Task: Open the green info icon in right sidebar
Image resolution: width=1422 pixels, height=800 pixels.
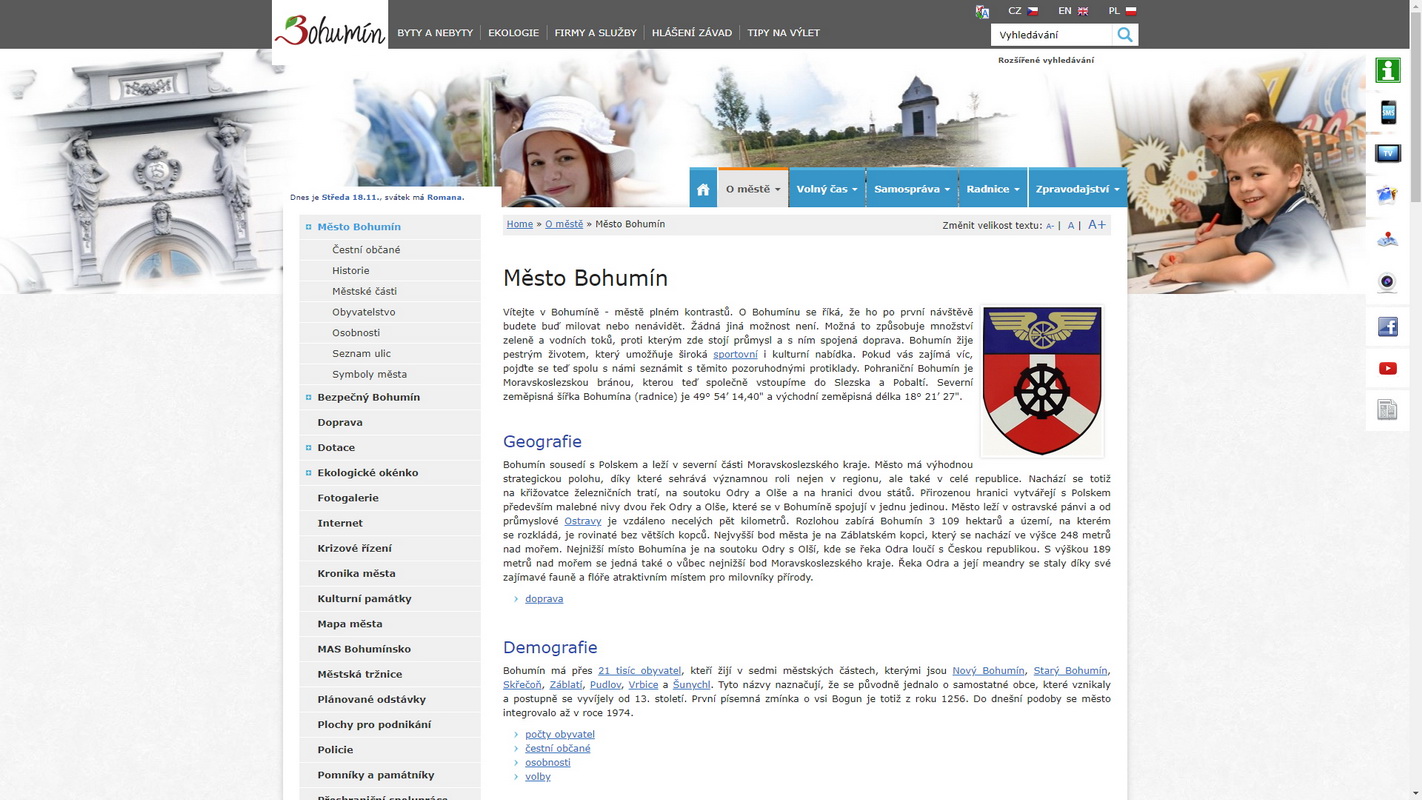Action: (1387, 70)
